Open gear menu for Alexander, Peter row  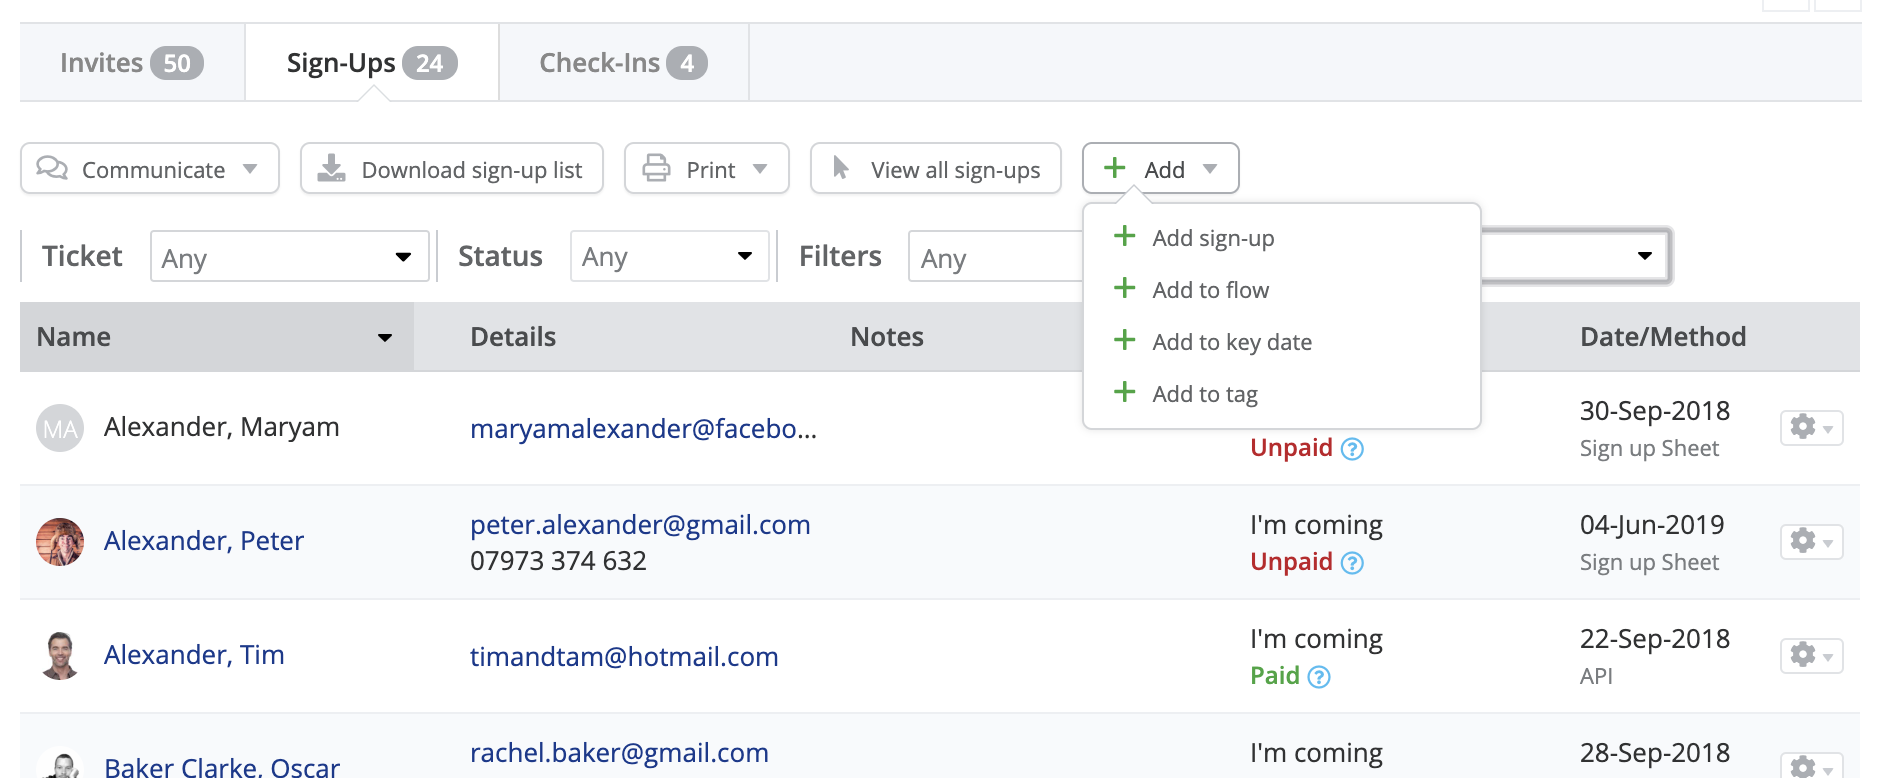point(1811,542)
